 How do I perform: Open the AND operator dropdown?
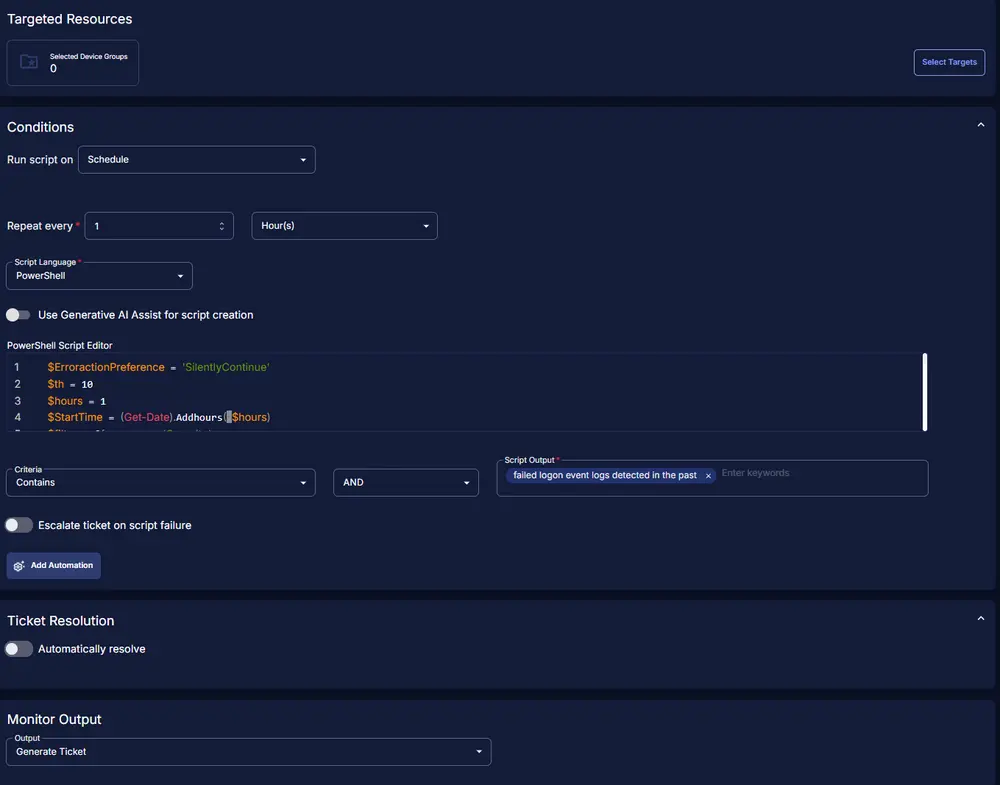[x=406, y=483]
